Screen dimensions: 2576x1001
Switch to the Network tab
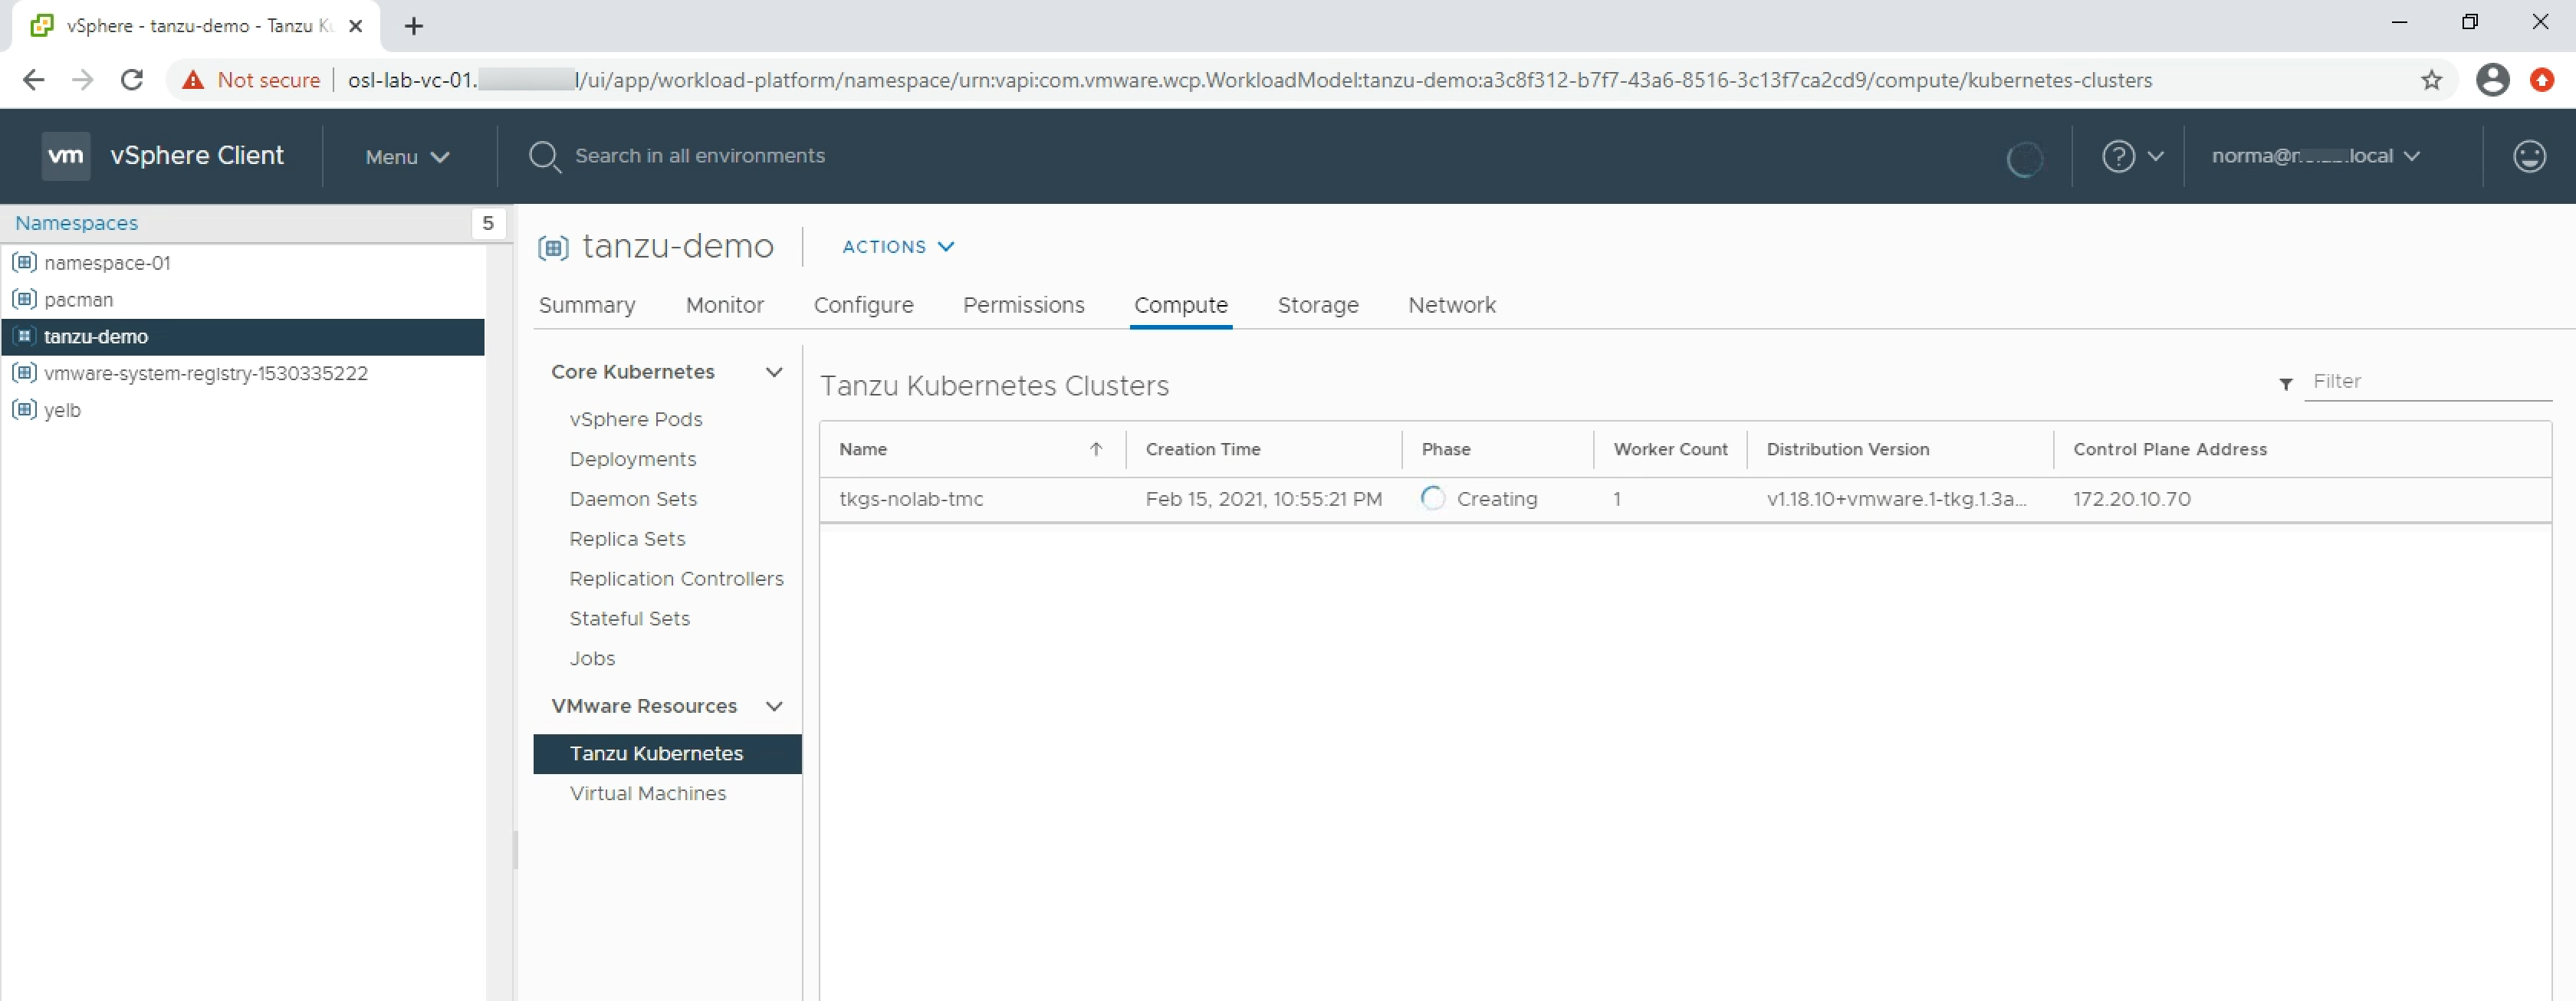click(1452, 305)
